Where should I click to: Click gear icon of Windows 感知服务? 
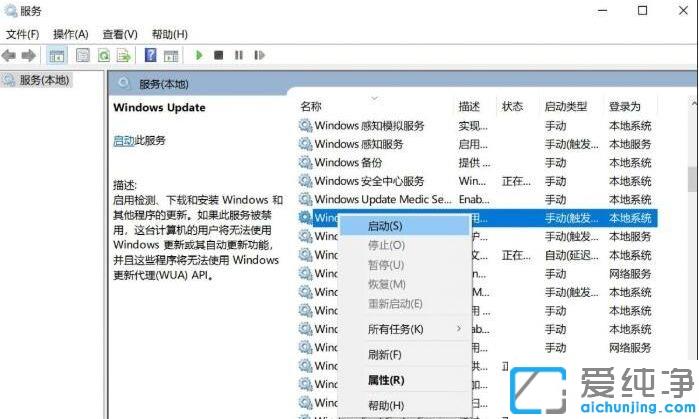click(305, 144)
